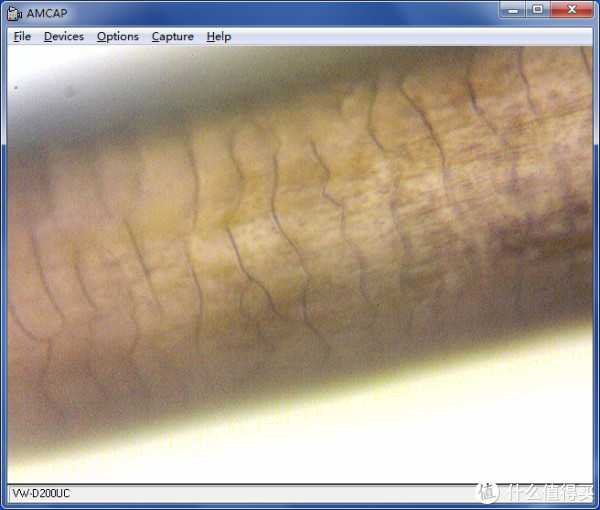Click the VW-D200UC status bar text
Image resolution: width=600 pixels, height=510 pixels.
(x=41, y=493)
